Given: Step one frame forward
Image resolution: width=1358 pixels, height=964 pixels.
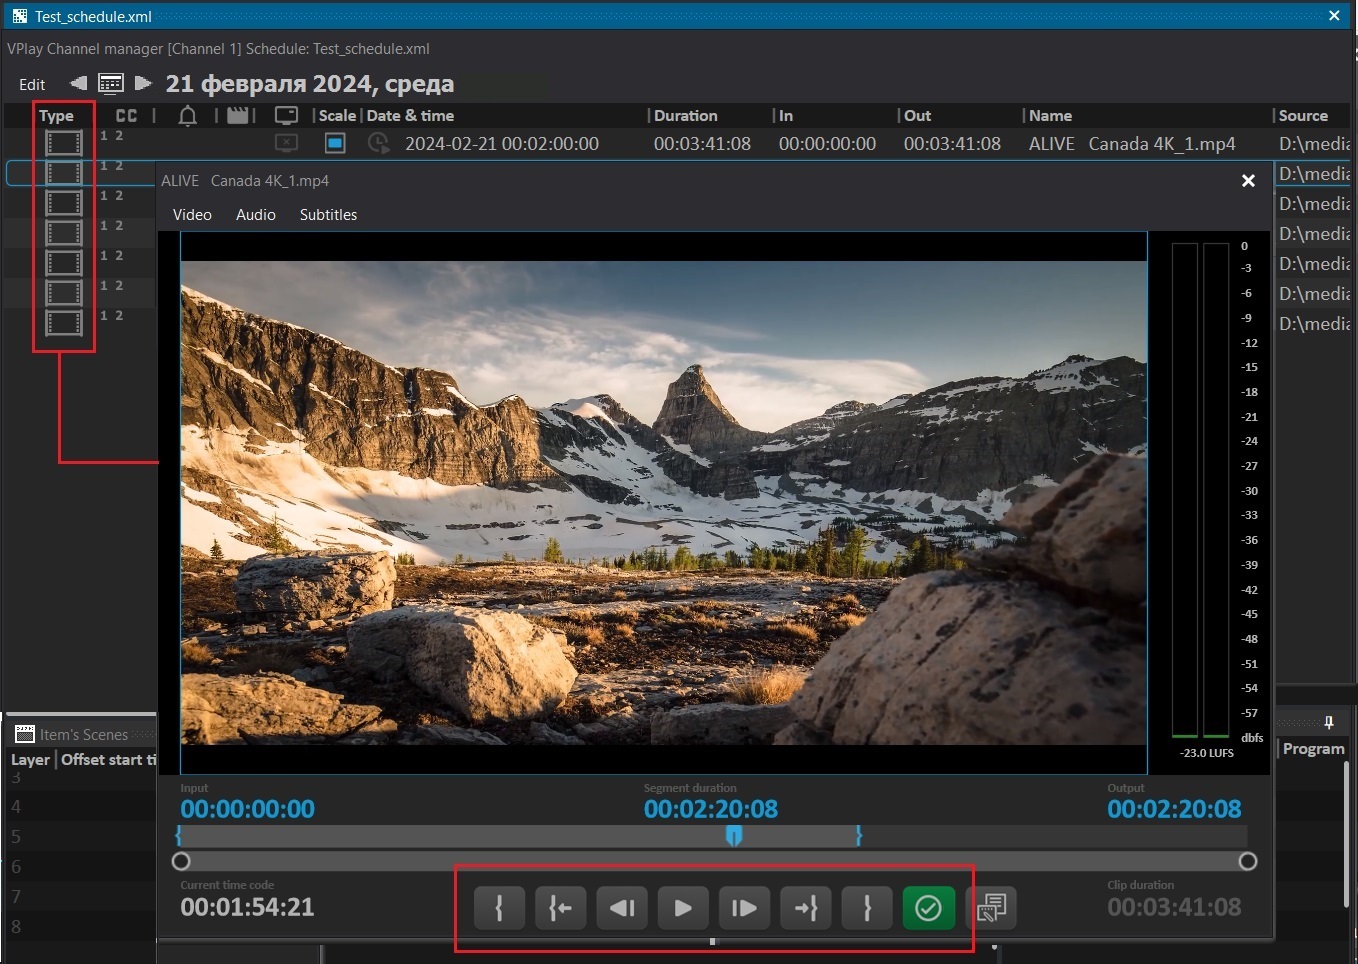Looking at the screenshot, I should coord(744,908).
